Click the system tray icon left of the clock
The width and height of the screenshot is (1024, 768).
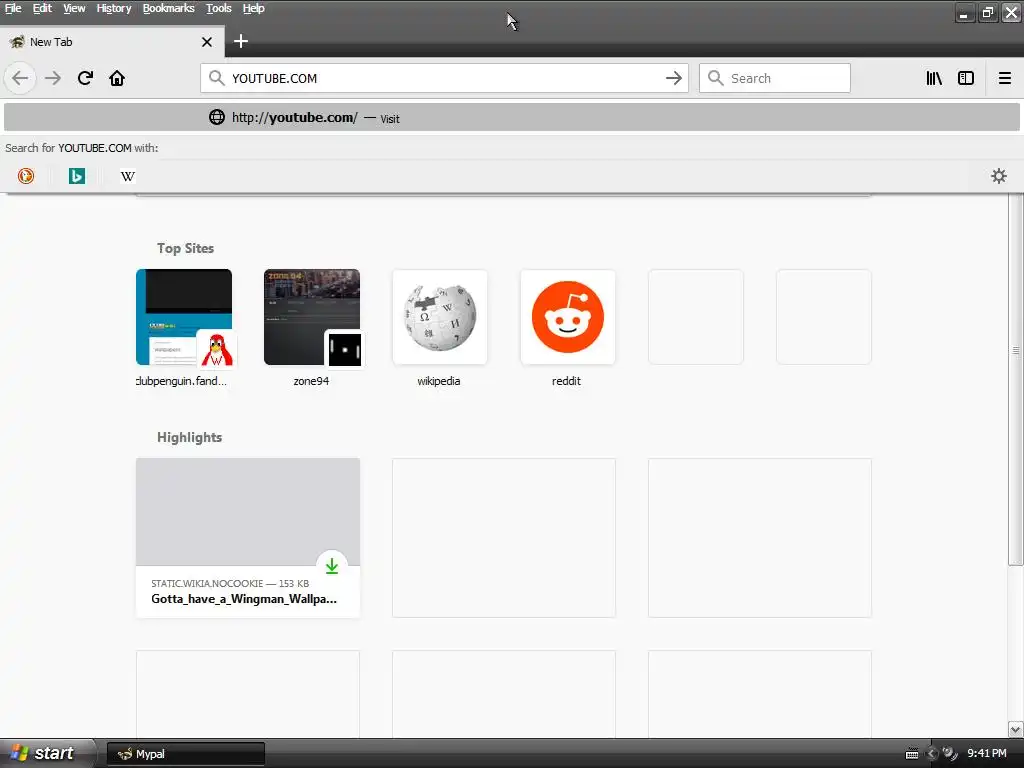(950, 754)
